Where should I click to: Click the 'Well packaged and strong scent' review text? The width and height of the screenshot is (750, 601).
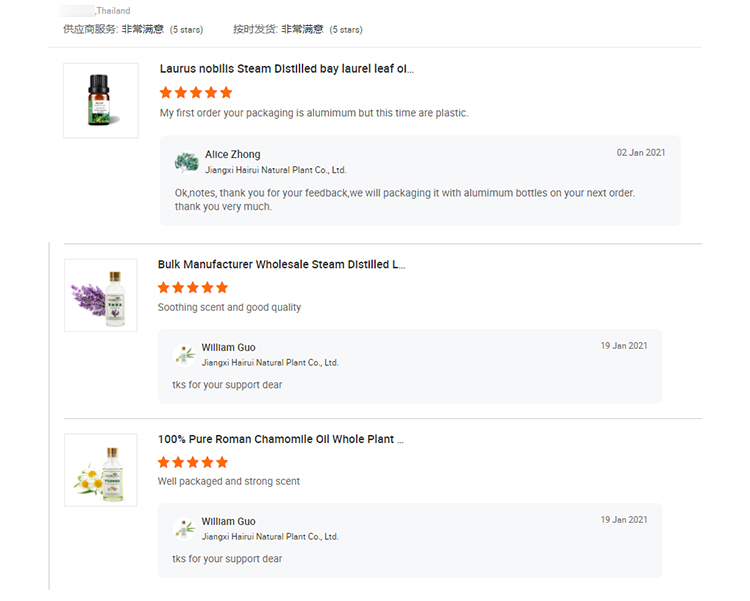pyautogui.click(x=229, y=482)
